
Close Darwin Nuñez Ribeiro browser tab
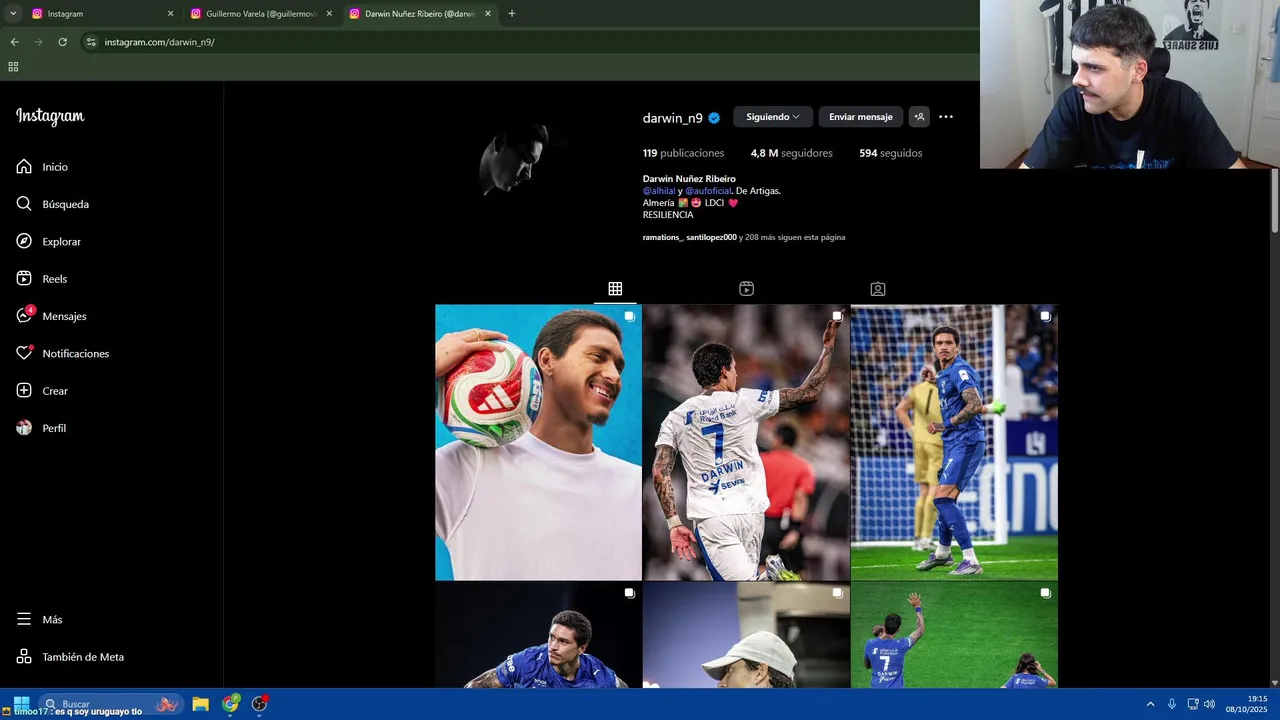point(488,14)
